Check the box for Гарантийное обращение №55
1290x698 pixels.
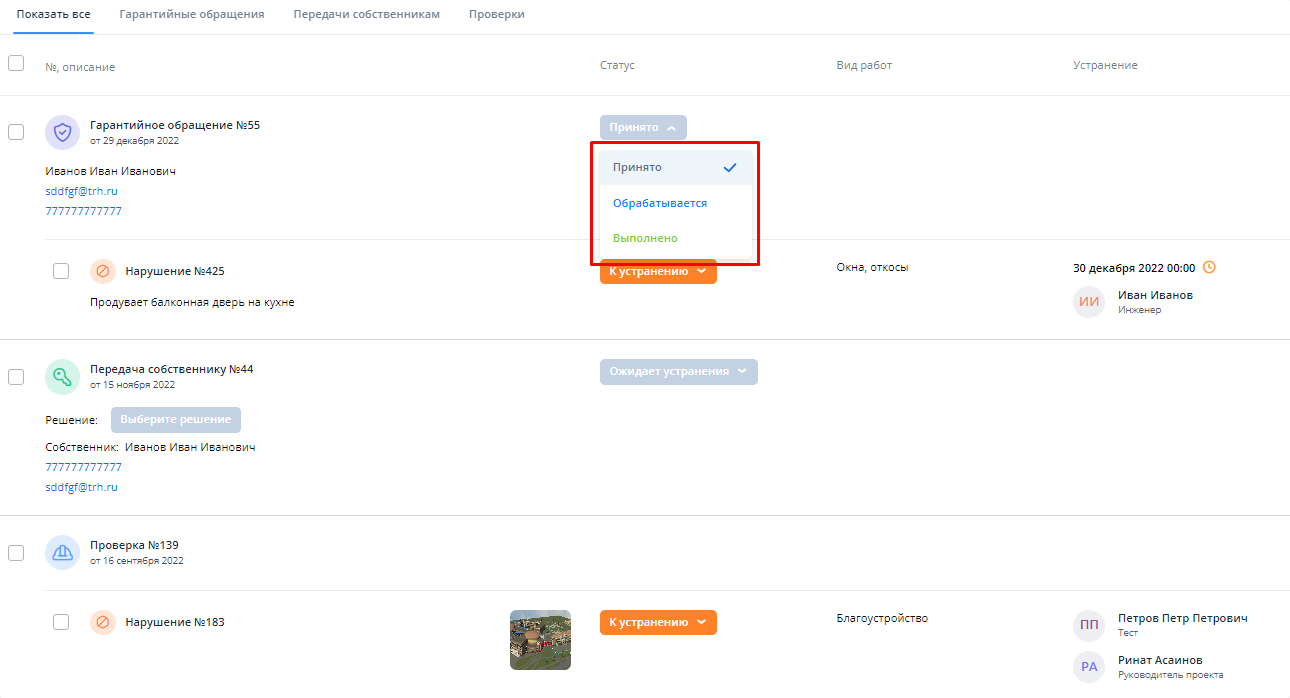click(16, 132)
